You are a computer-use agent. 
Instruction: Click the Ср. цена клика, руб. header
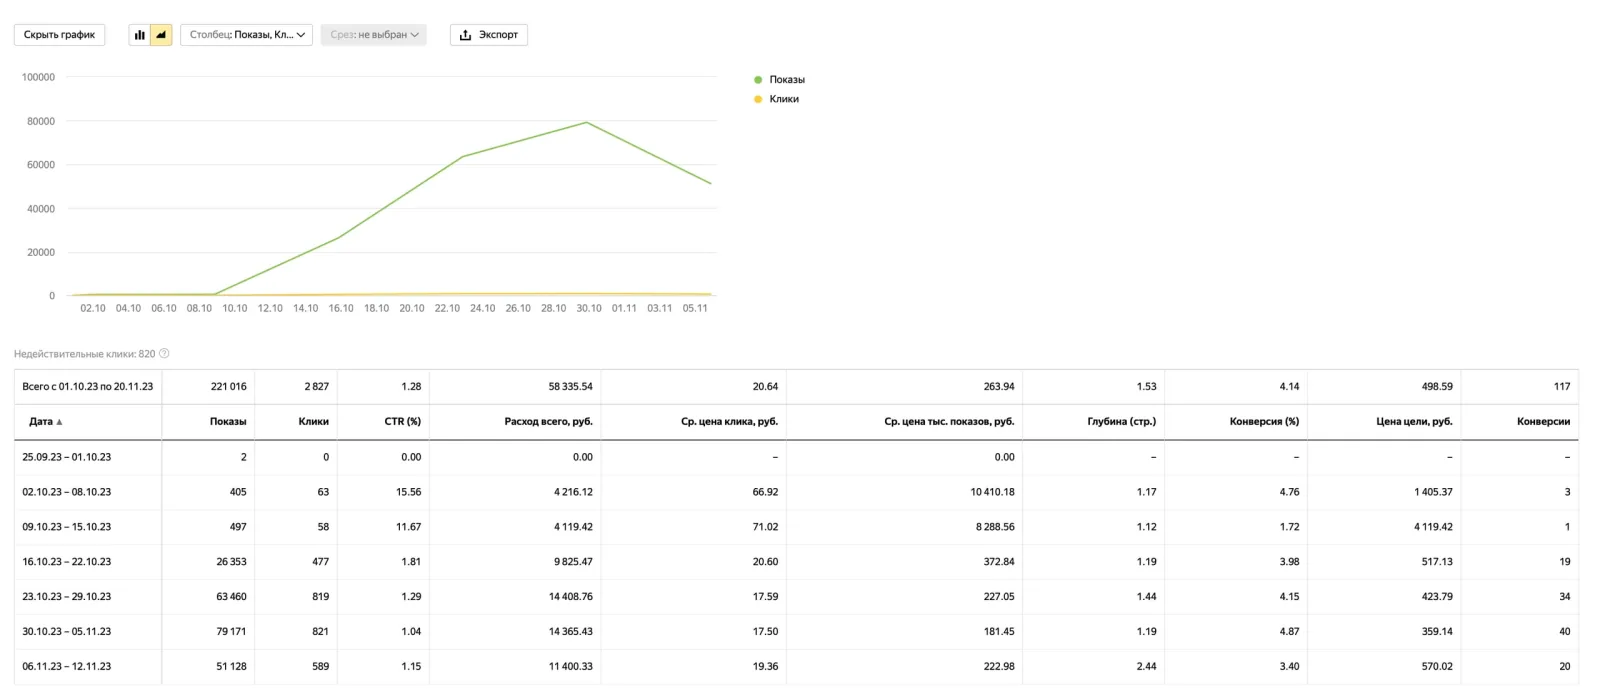pos(729,422)
